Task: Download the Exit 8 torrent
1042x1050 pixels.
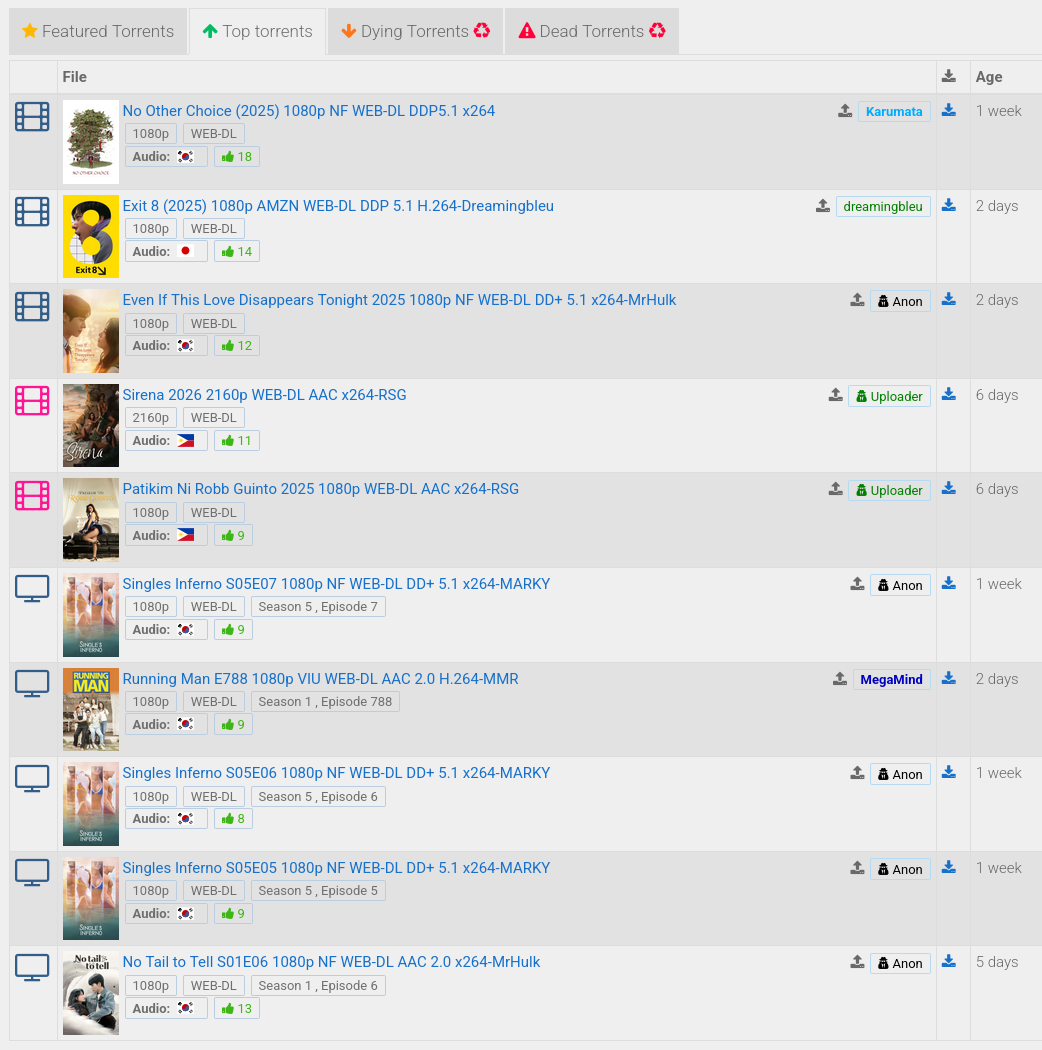Action: pyautogui.click(x=949, y=205)
